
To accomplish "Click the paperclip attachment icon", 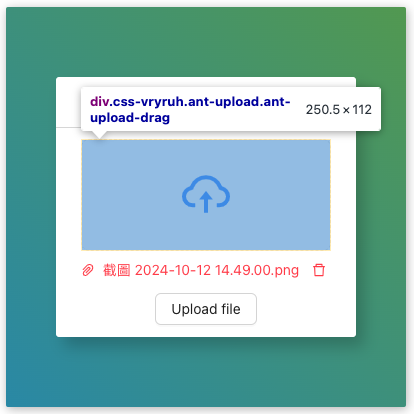I will tap(88, 270).
